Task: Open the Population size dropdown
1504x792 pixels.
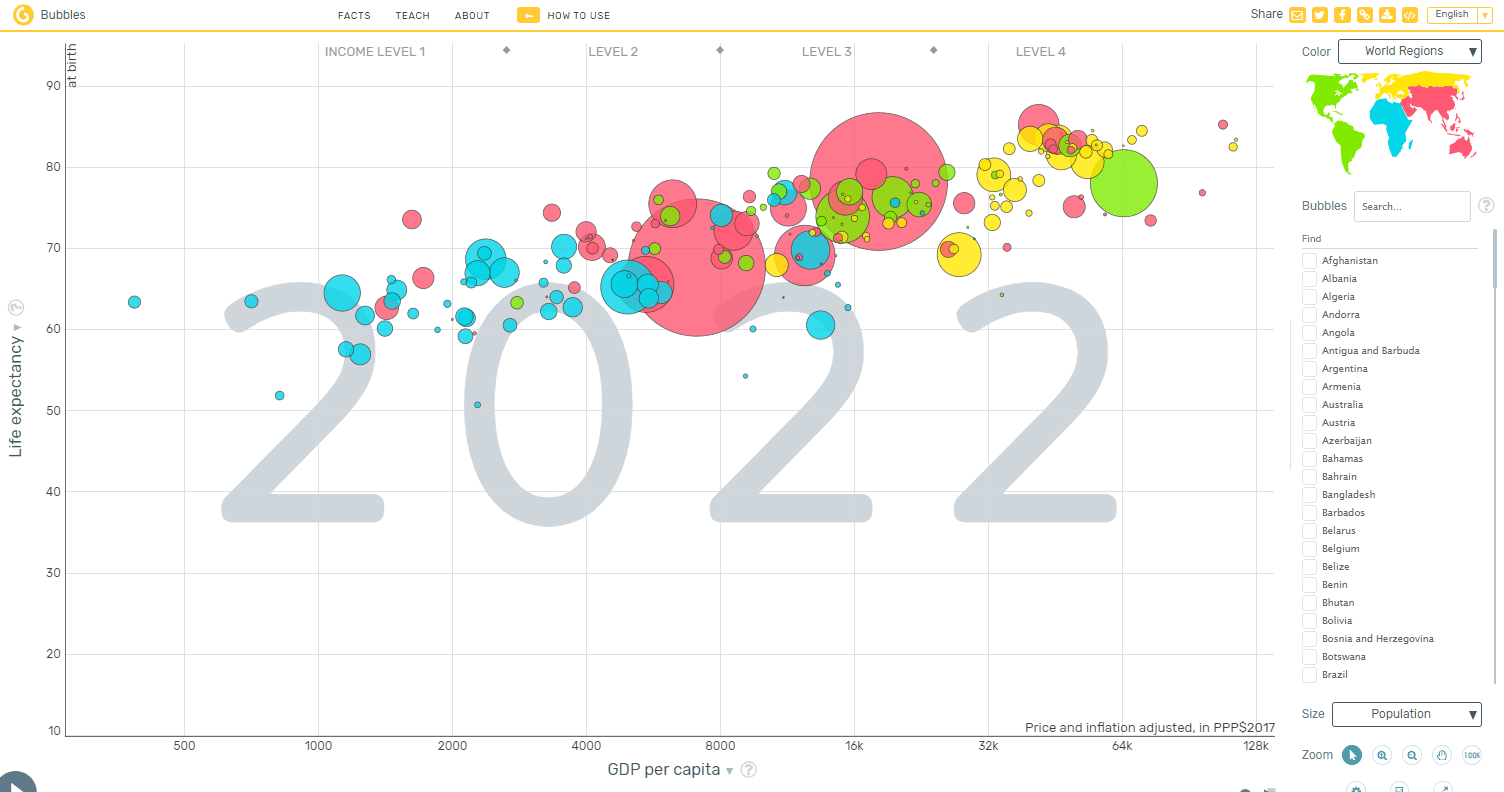Action: click(x=1407, y=714)
